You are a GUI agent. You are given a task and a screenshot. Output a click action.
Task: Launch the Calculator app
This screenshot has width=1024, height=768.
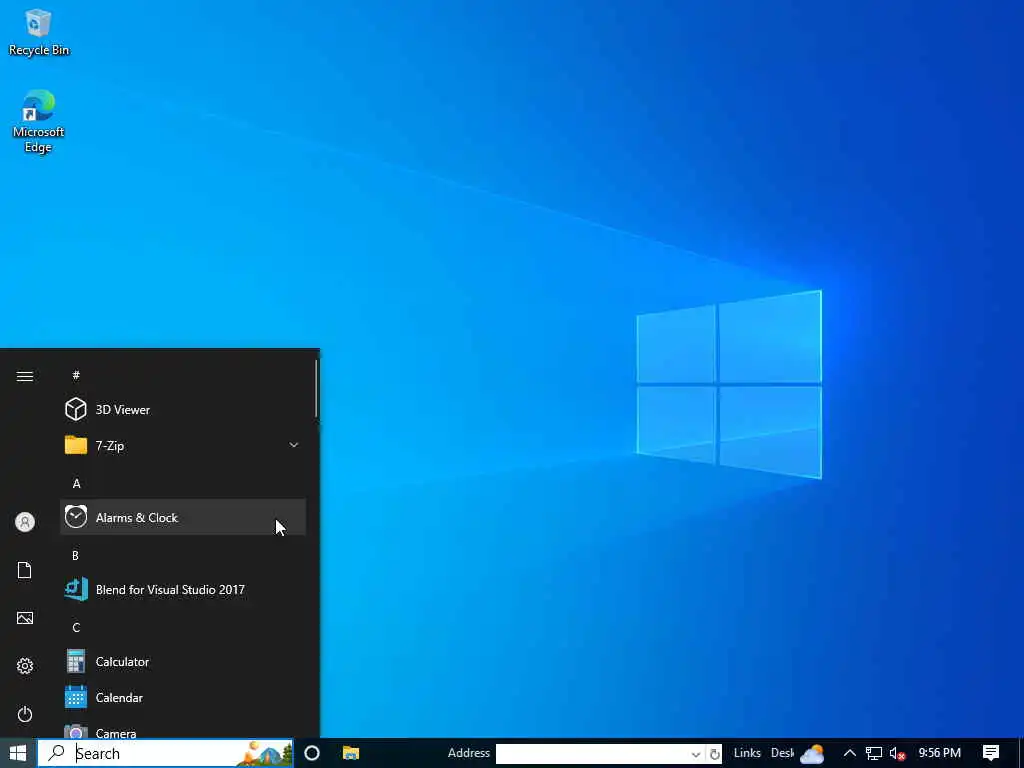(183, 662)
